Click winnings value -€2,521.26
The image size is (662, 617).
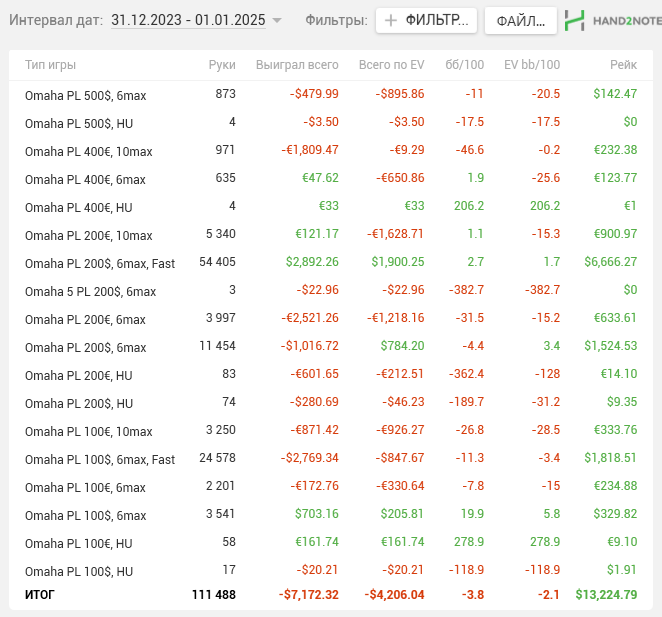[x=310, y=318]
